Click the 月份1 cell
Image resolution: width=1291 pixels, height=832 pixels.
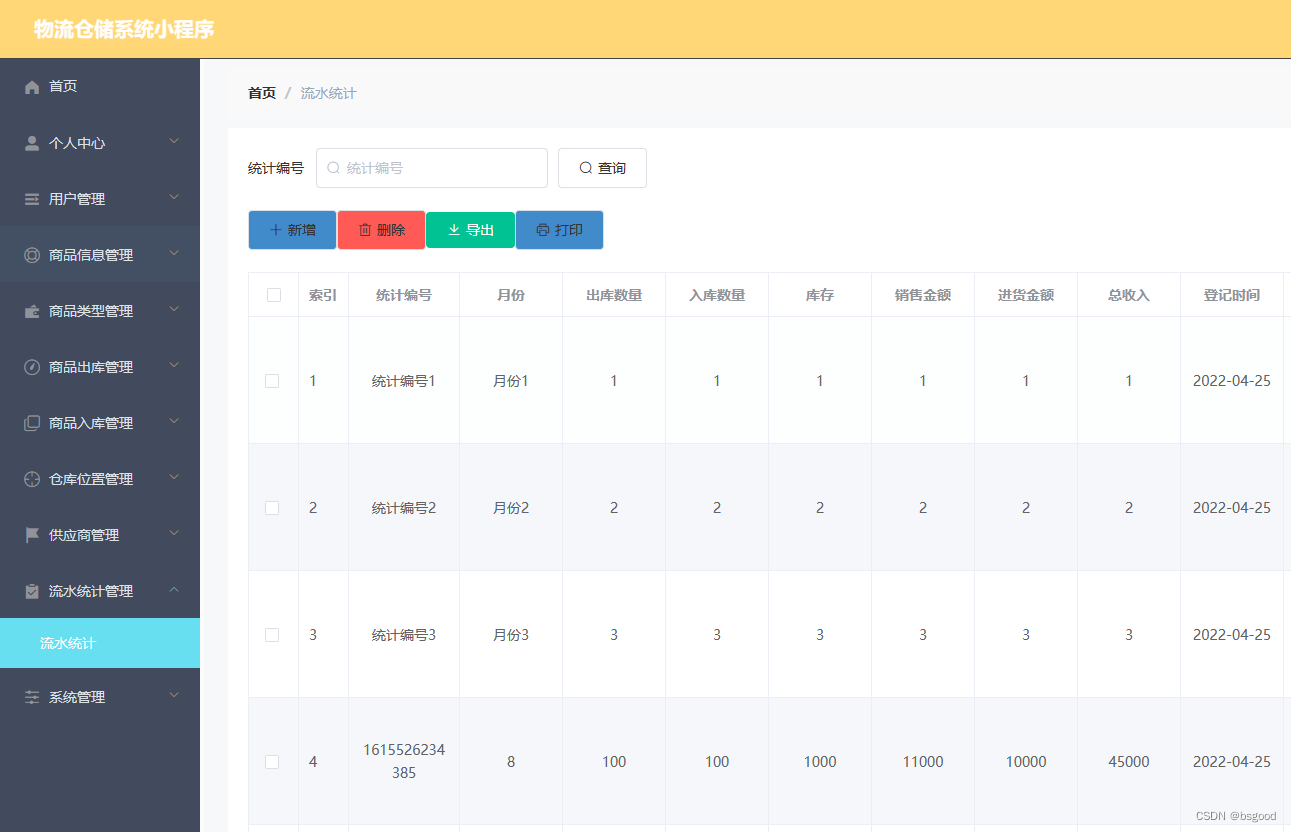(x=511, y=381)
